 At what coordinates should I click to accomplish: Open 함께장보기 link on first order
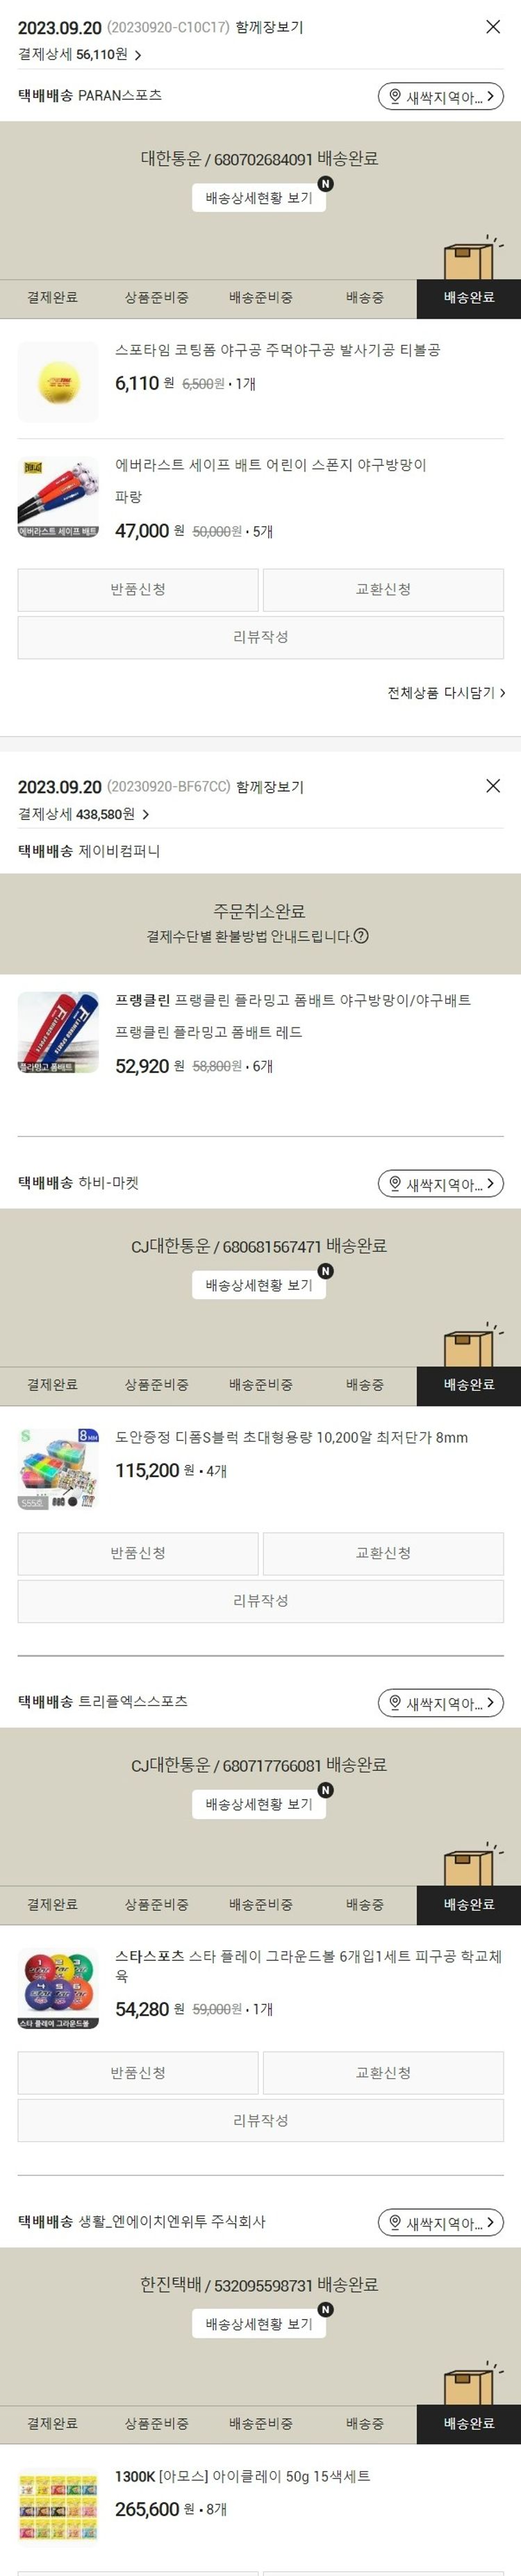pyautogui.click(x=270, y=28)
